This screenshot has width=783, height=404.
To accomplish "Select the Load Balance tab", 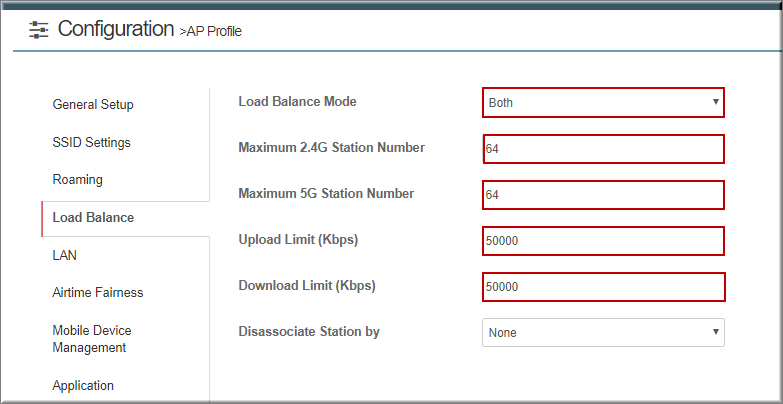I will [x=93, y=218].
